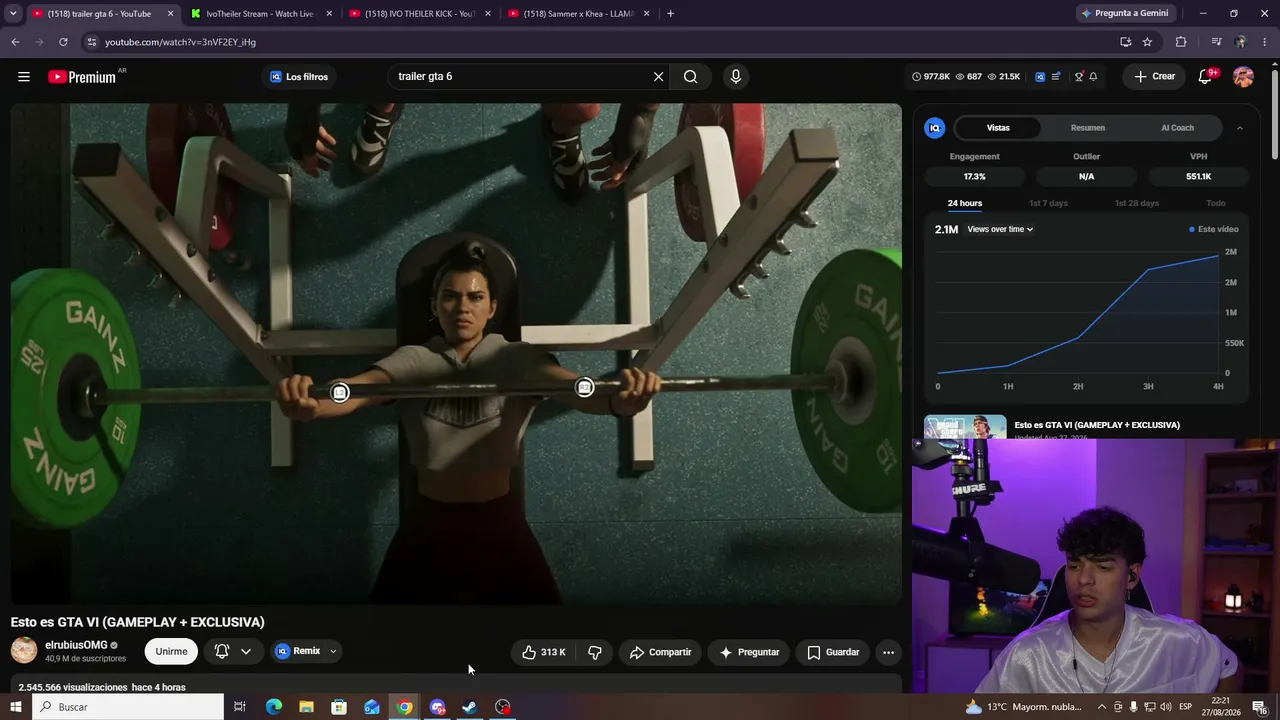Go to YouTube Premium home logo

(82, 77)
